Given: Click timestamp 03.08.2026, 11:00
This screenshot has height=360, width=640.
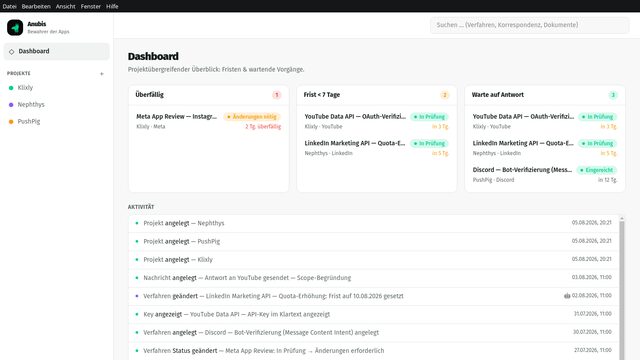Looking at the screenshot, I should click(x=591, y=278).
